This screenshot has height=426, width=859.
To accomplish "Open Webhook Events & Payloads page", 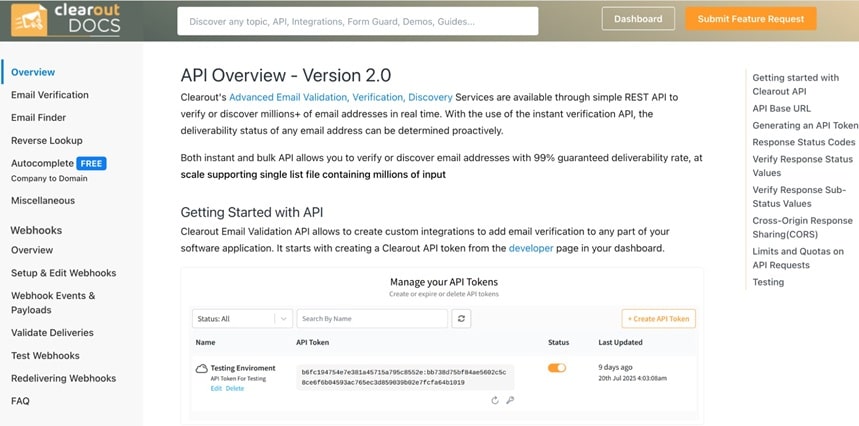I will (x=53, y=303).
